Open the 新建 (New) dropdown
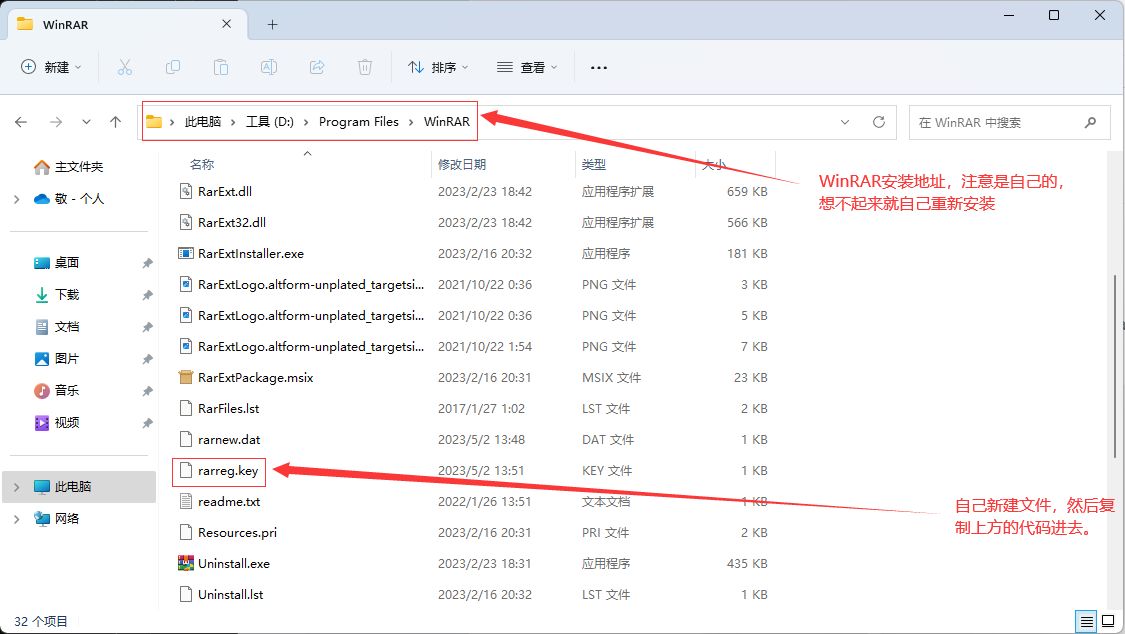This screenshot has width=1125, height=634. [x=51, y=67]
